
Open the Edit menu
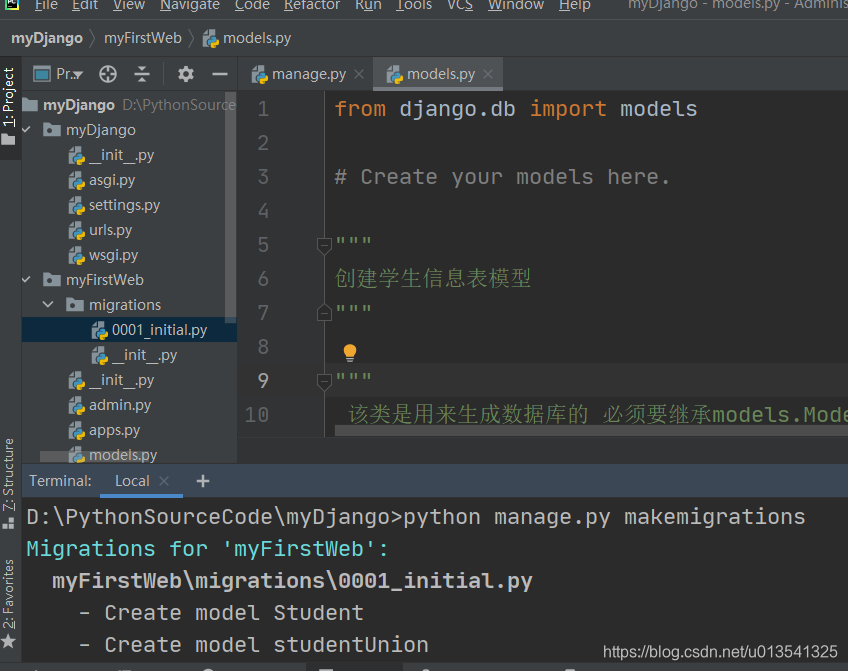point(85,5)
